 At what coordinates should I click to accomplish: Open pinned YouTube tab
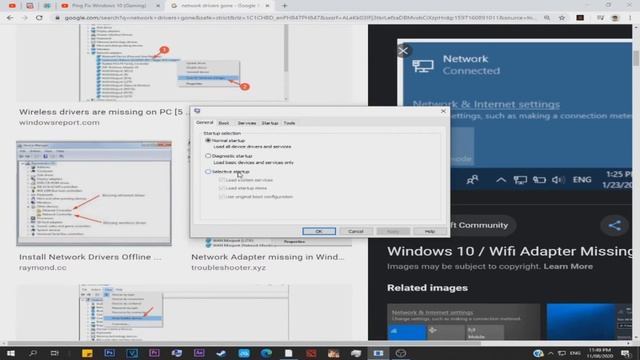pyautogui.click(x=12, y=6)
